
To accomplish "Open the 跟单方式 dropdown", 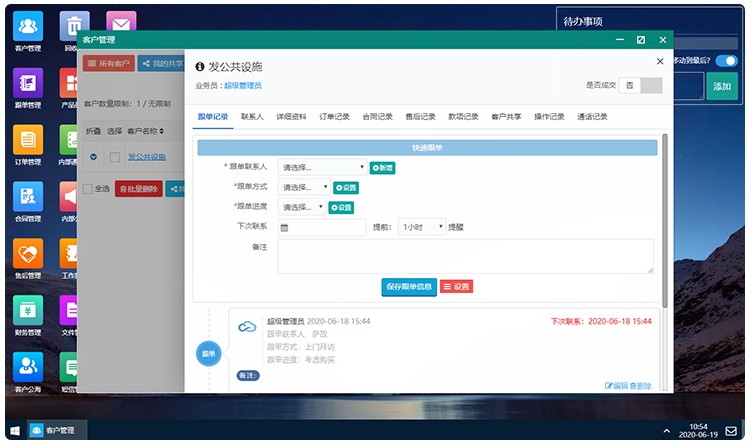I will [304, 187].
